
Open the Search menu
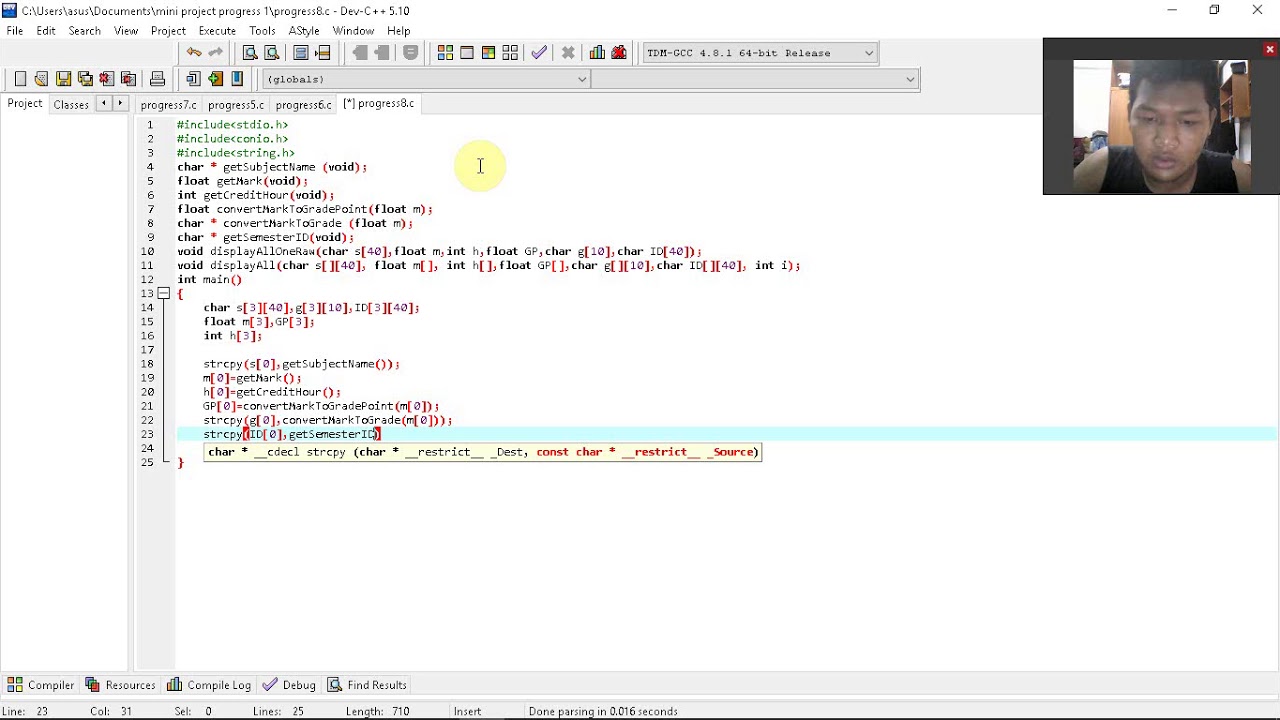click(x=84, y=31)
